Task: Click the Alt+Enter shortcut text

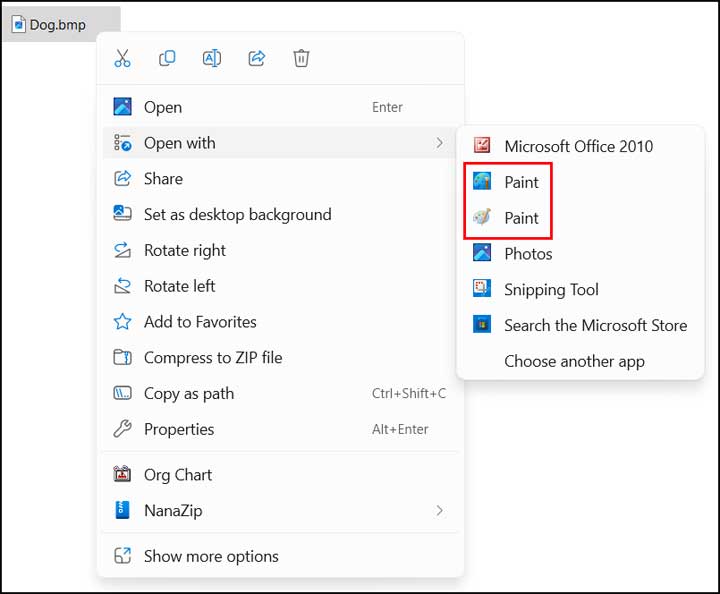Action: [400, 429]
